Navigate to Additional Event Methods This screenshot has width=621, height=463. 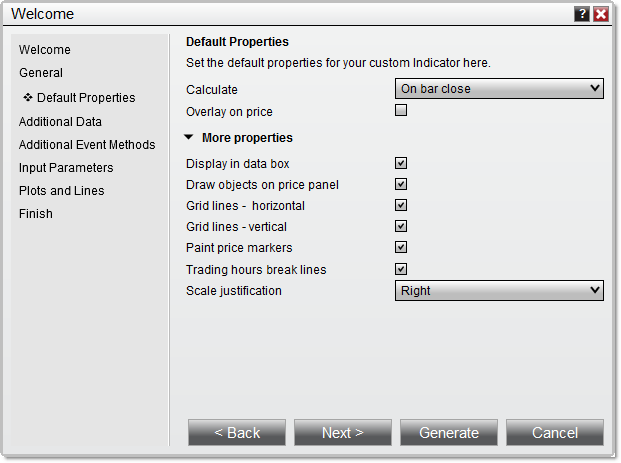click(x=87, y=145)
